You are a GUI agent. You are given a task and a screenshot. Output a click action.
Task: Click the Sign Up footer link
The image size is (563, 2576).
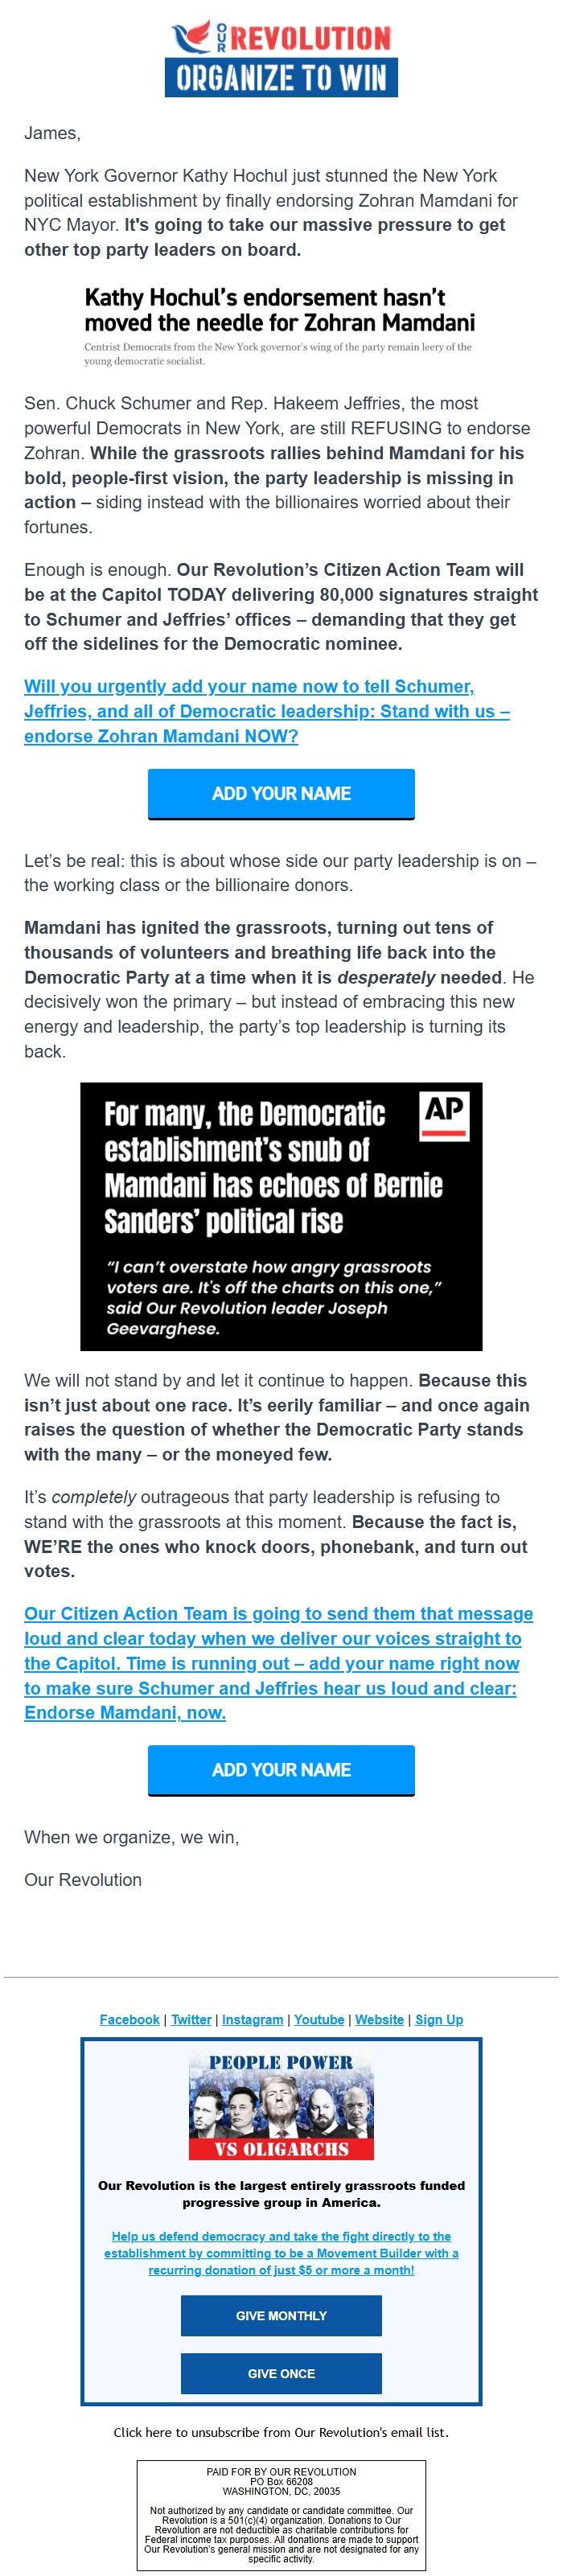tap(439, 2020)
